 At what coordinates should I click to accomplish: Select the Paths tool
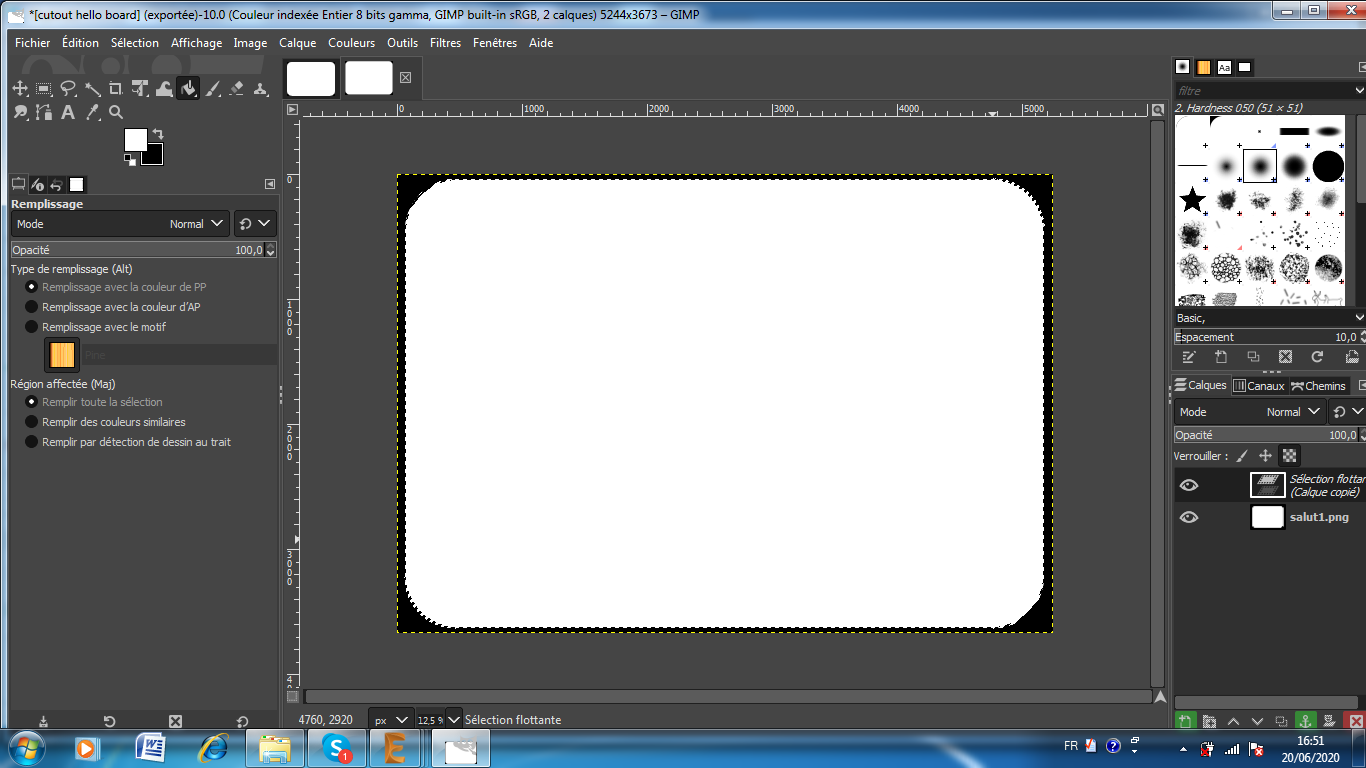pos(44,113)
